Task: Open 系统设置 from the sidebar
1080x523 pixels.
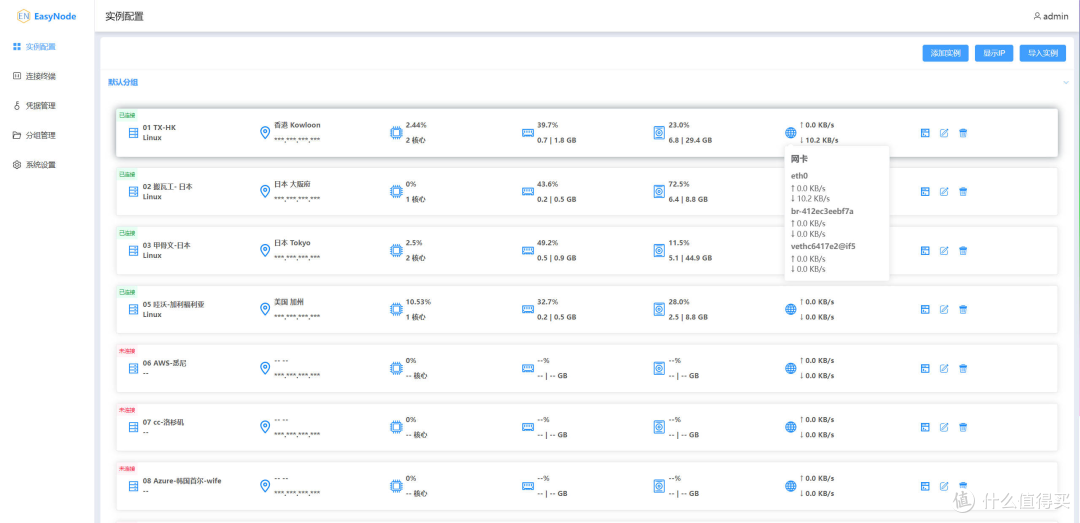Action: (x=40, y=164)
